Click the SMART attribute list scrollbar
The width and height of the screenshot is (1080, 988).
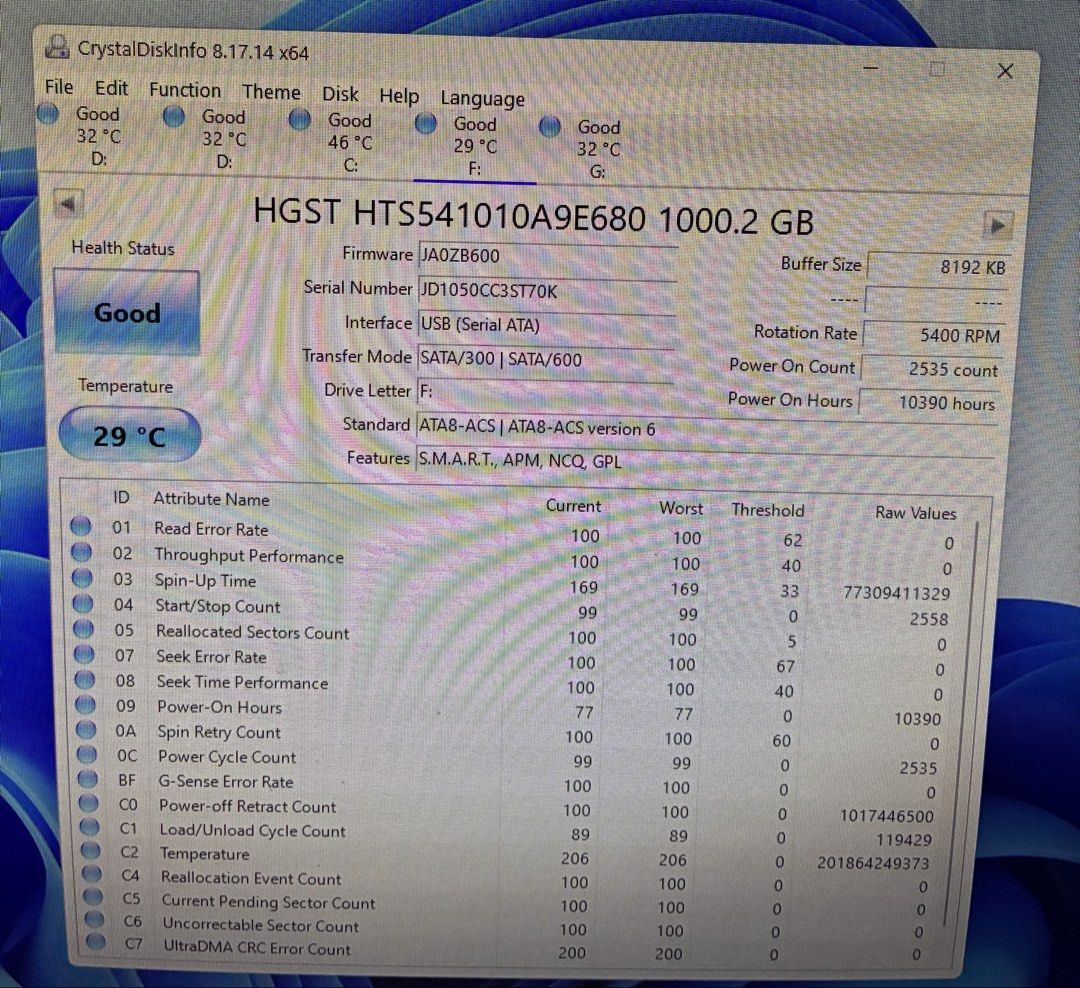[x=962, y=723]
